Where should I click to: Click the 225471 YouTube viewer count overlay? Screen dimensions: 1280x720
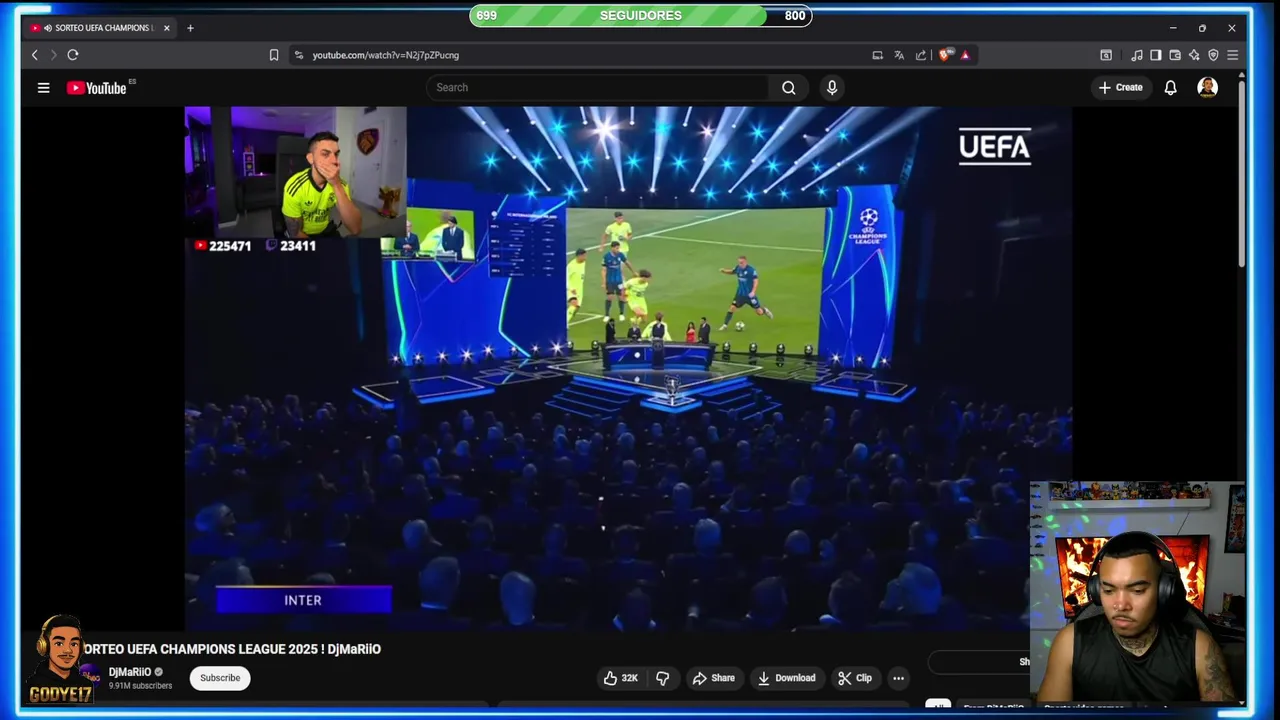[223, 246]
